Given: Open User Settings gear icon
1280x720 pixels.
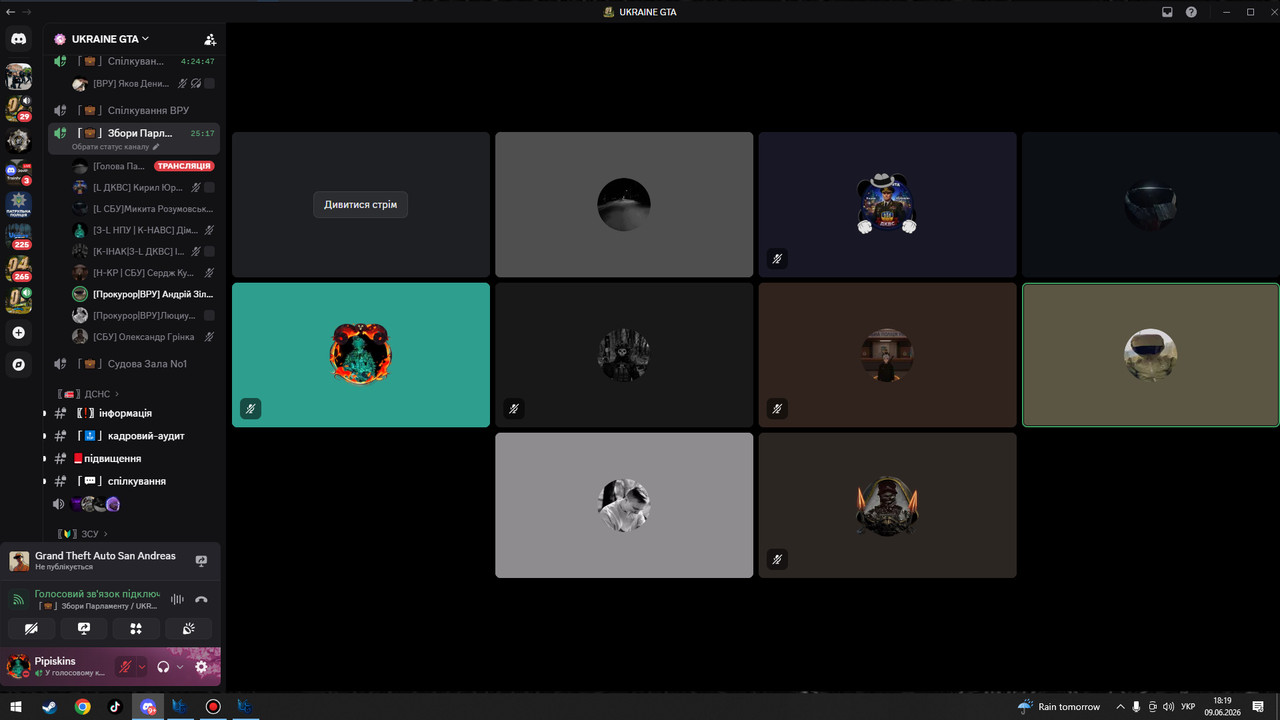Looking at the screenshot, I should point(201,667).
